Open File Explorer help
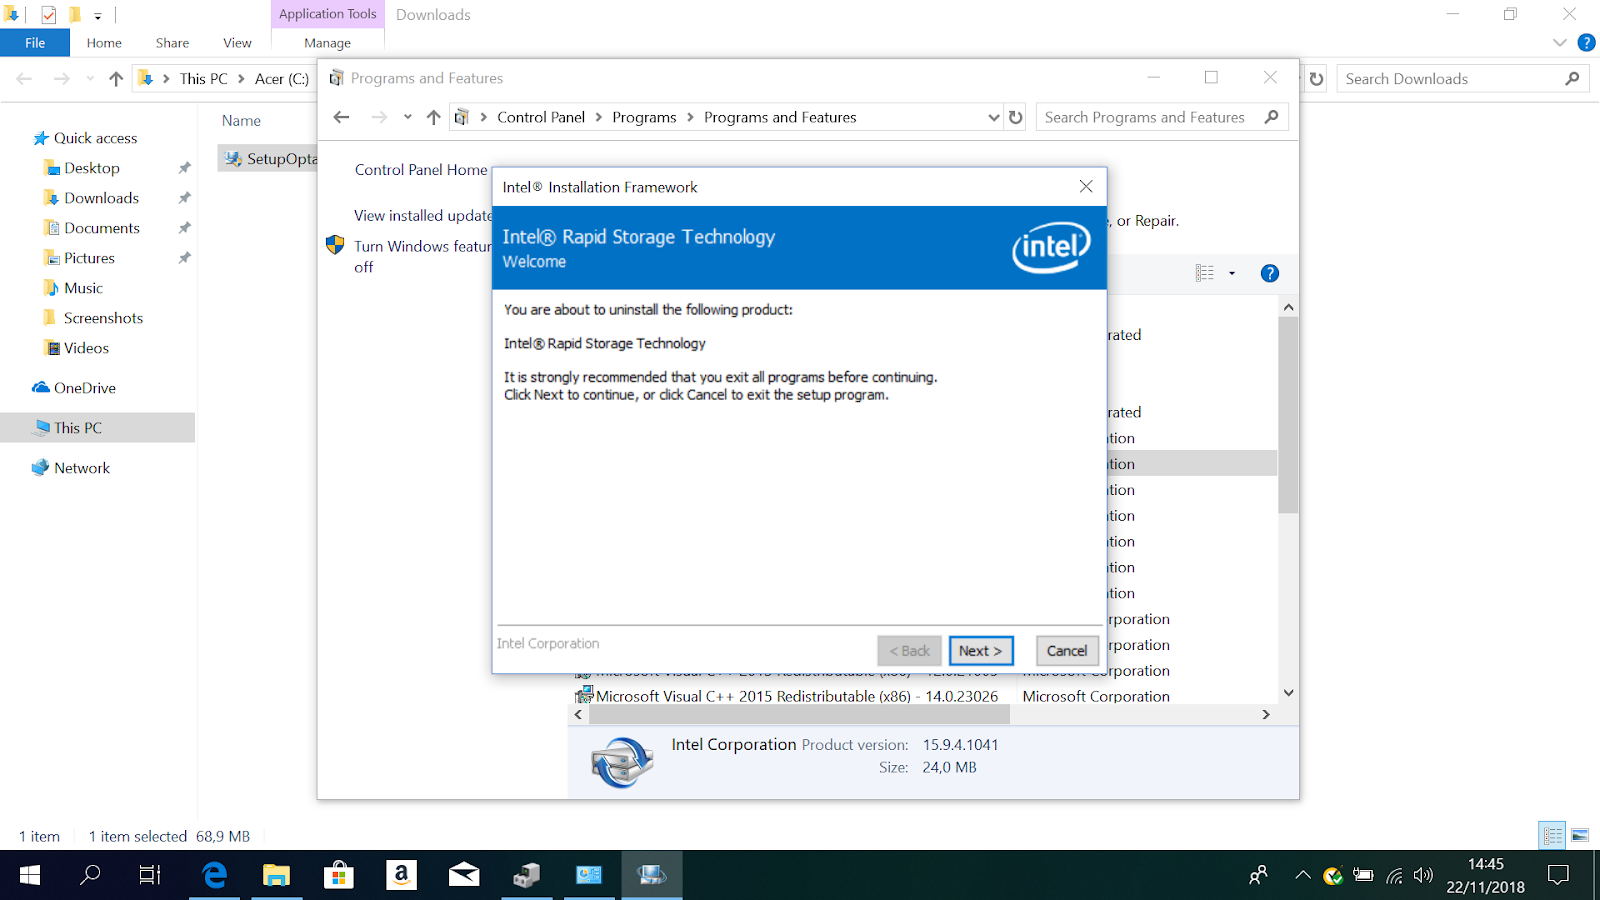1600x900 pixels. tap(1586, 43)
